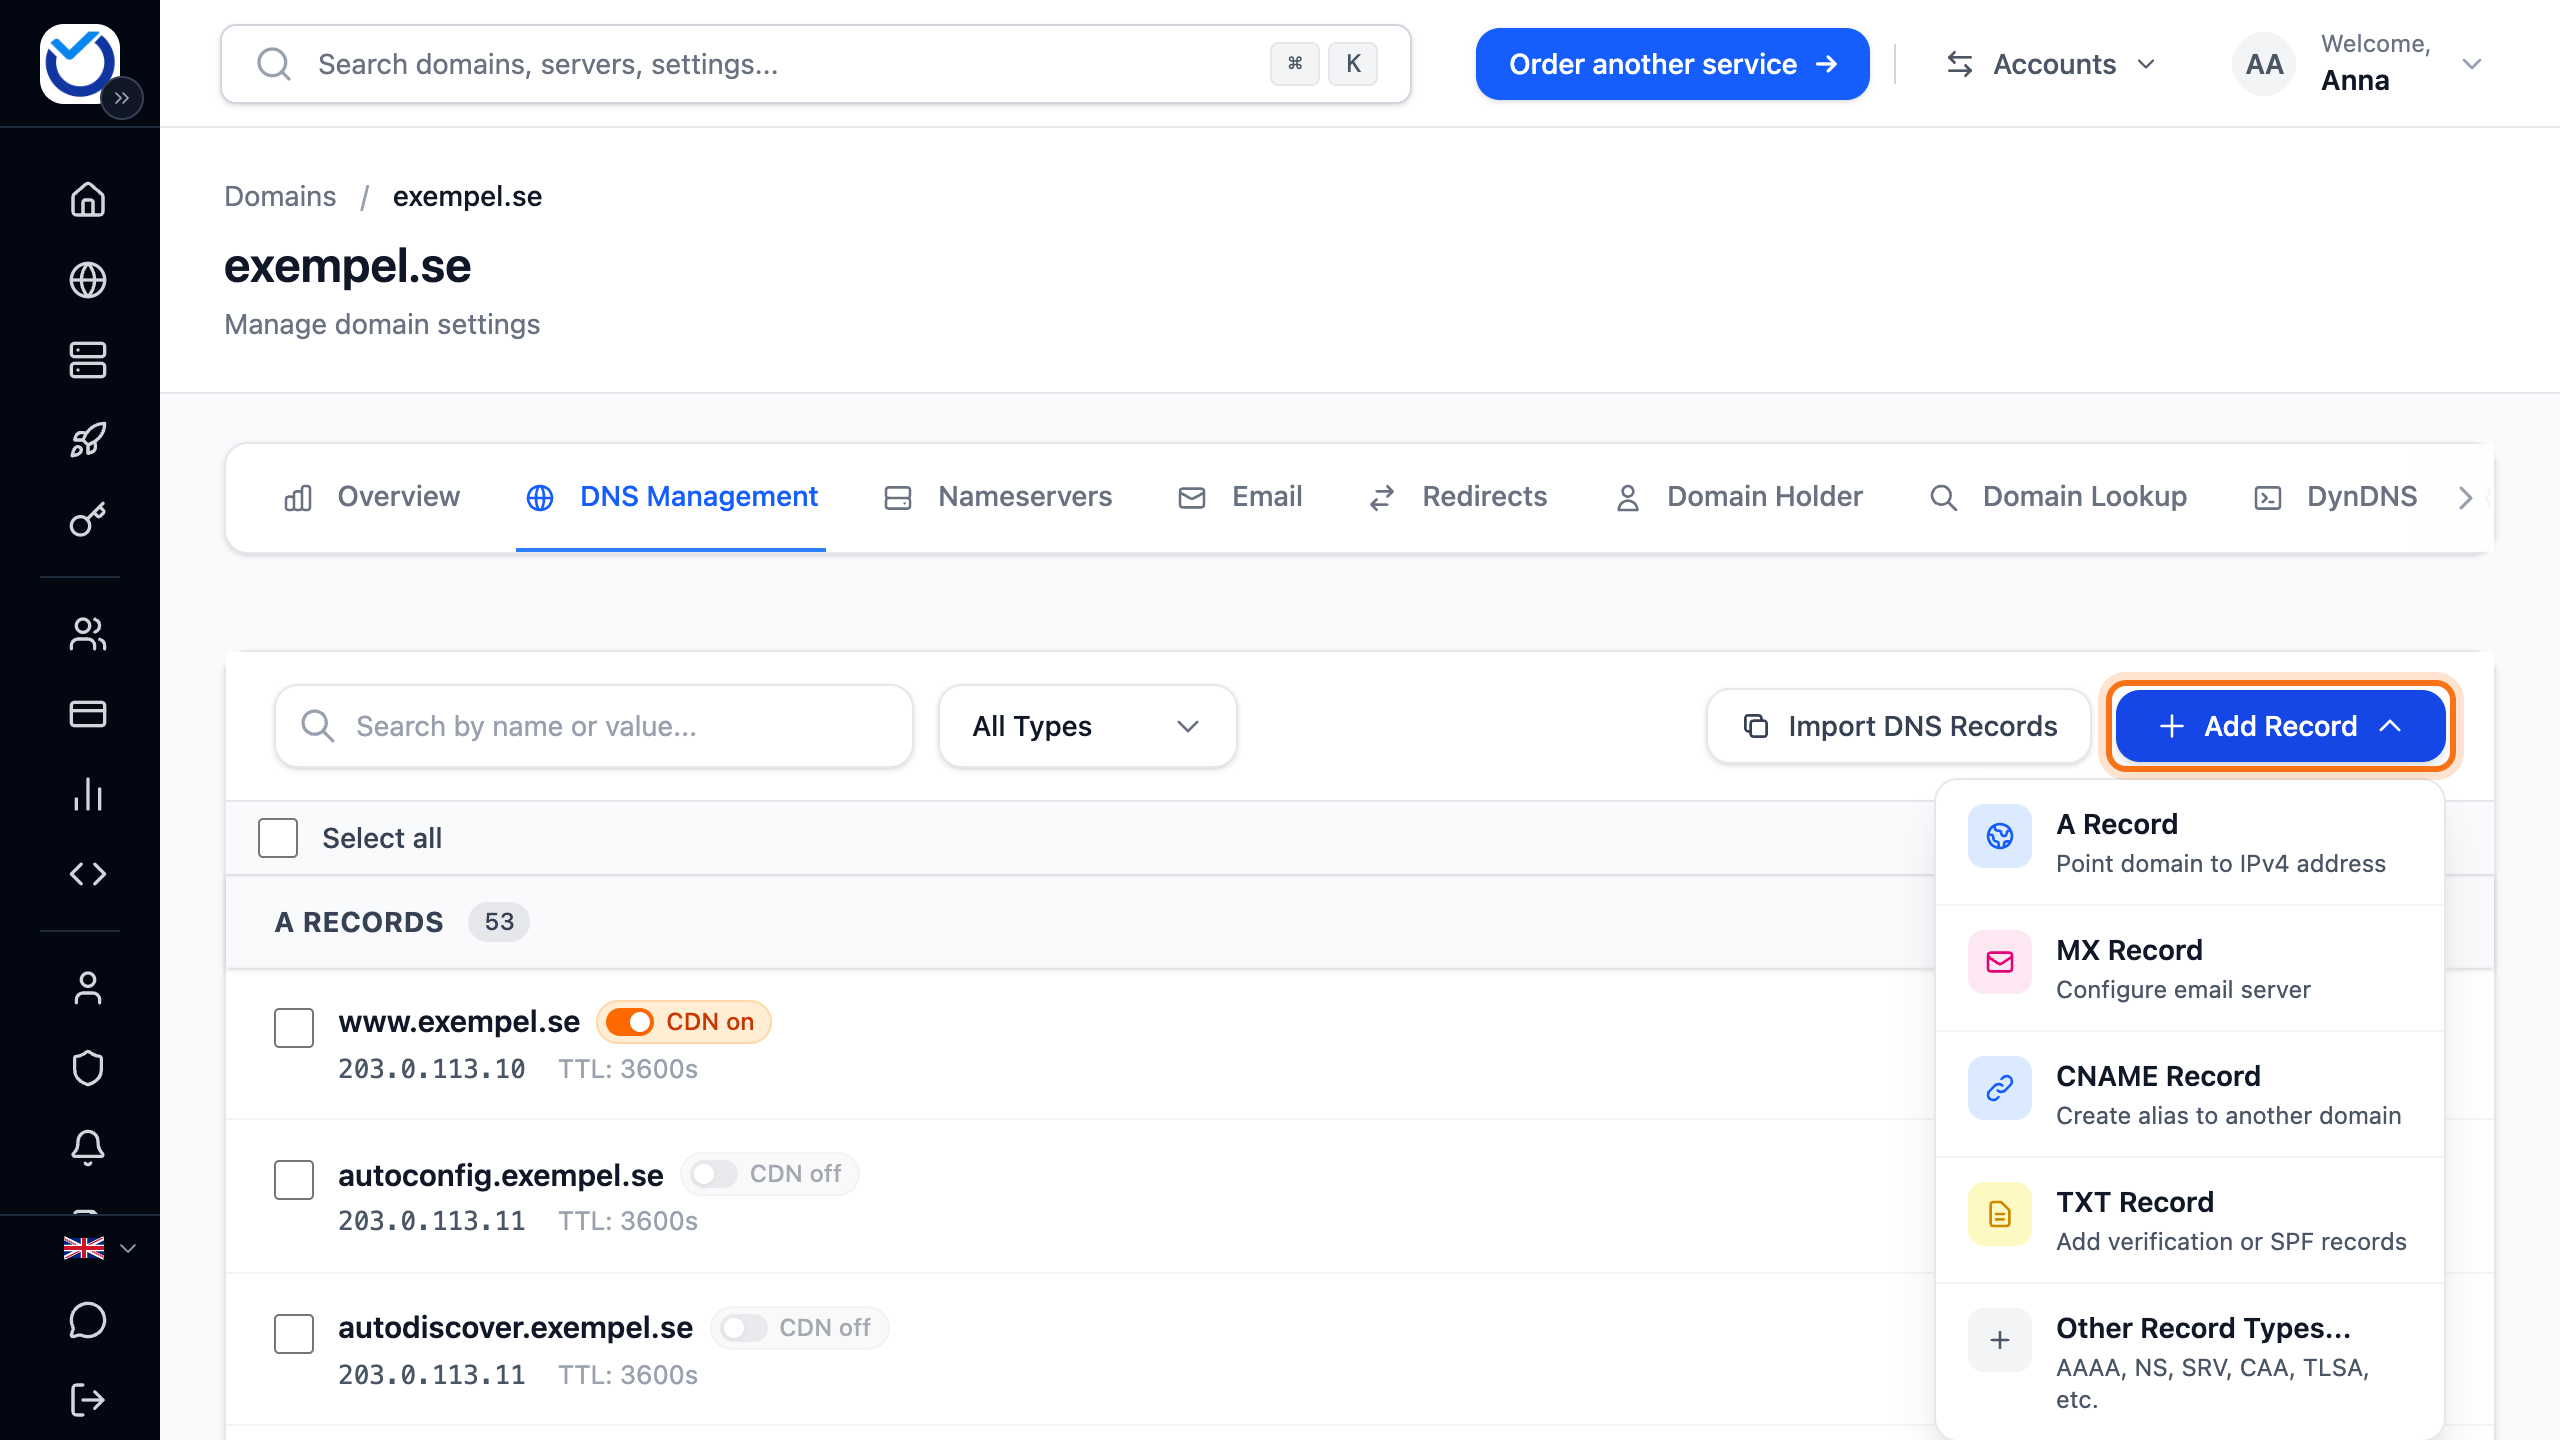Open the bell notifications icon

[x=88, y=1148]
